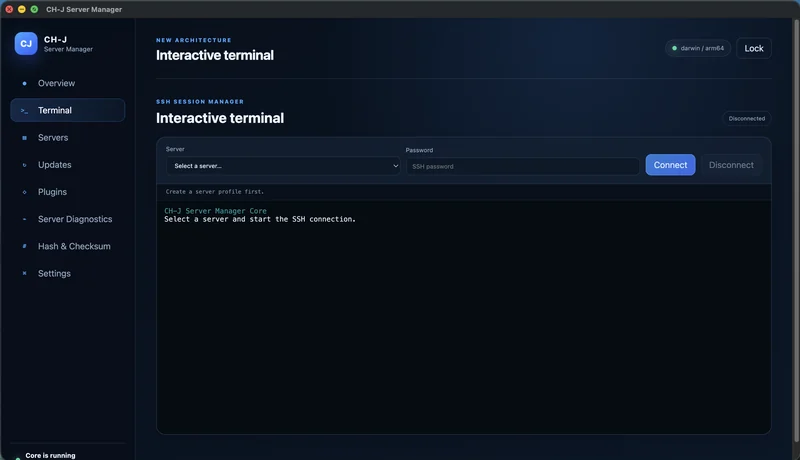Click the Terminal prompt icon
This screenshot has height=460, width=800.
(24, 110)
